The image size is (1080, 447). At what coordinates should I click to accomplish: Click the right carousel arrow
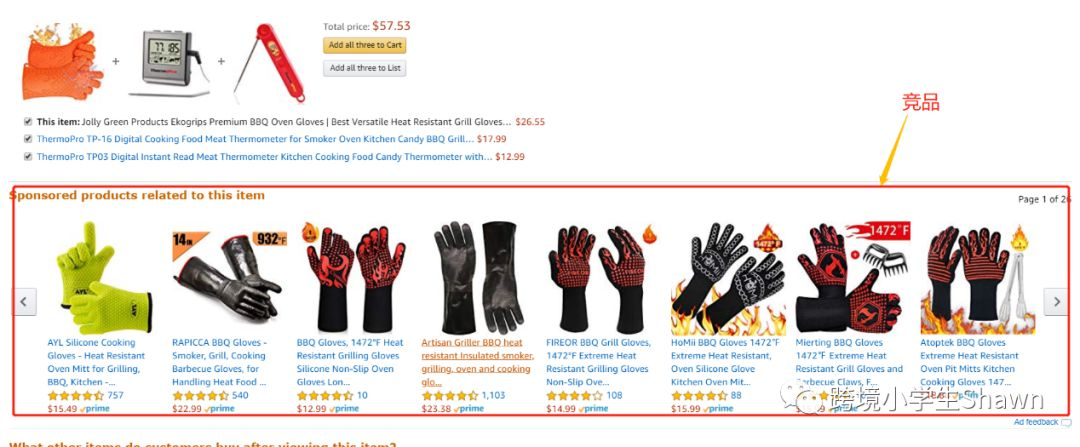tap(1055, 302)
